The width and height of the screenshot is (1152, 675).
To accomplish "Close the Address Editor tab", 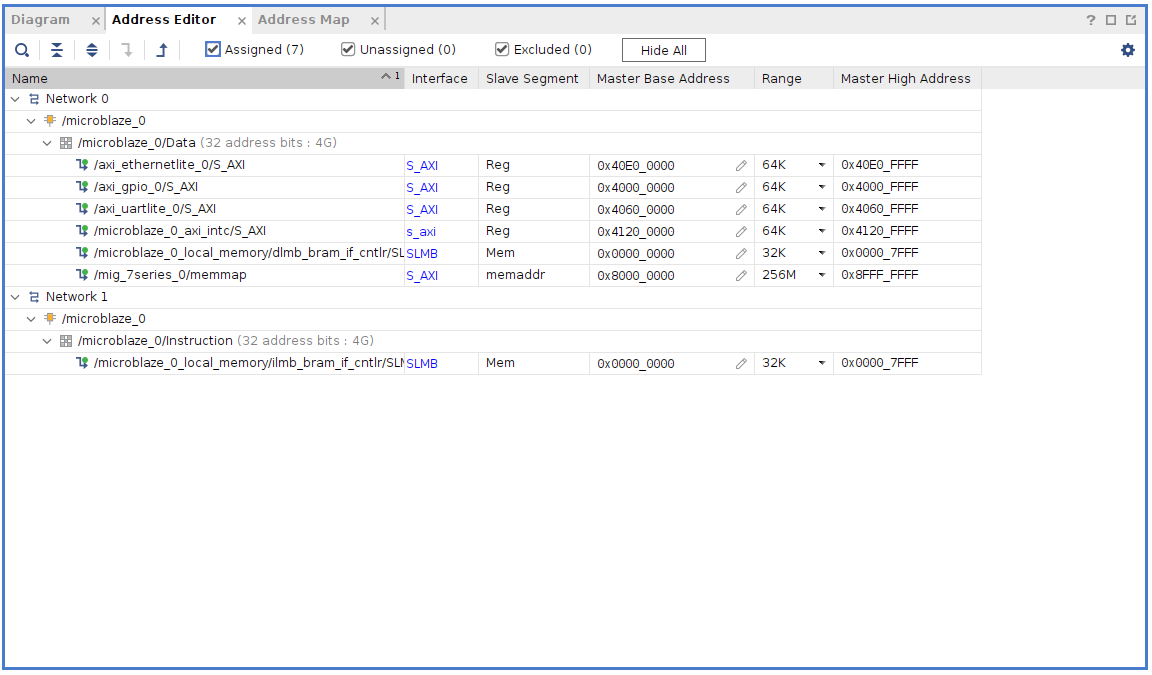I will [x=242, y=21].
